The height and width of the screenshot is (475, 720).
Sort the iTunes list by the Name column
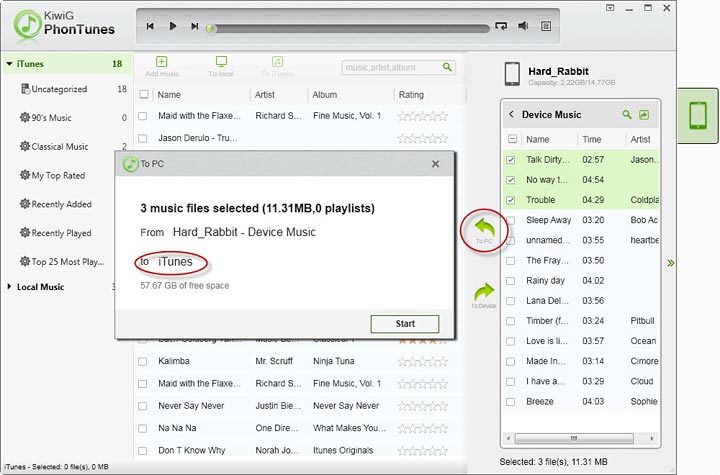[x=169, y=95]
